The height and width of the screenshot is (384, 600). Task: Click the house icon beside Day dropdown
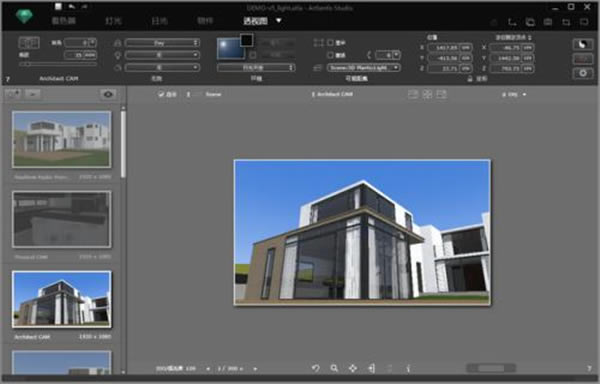click(x=117, y=43)
